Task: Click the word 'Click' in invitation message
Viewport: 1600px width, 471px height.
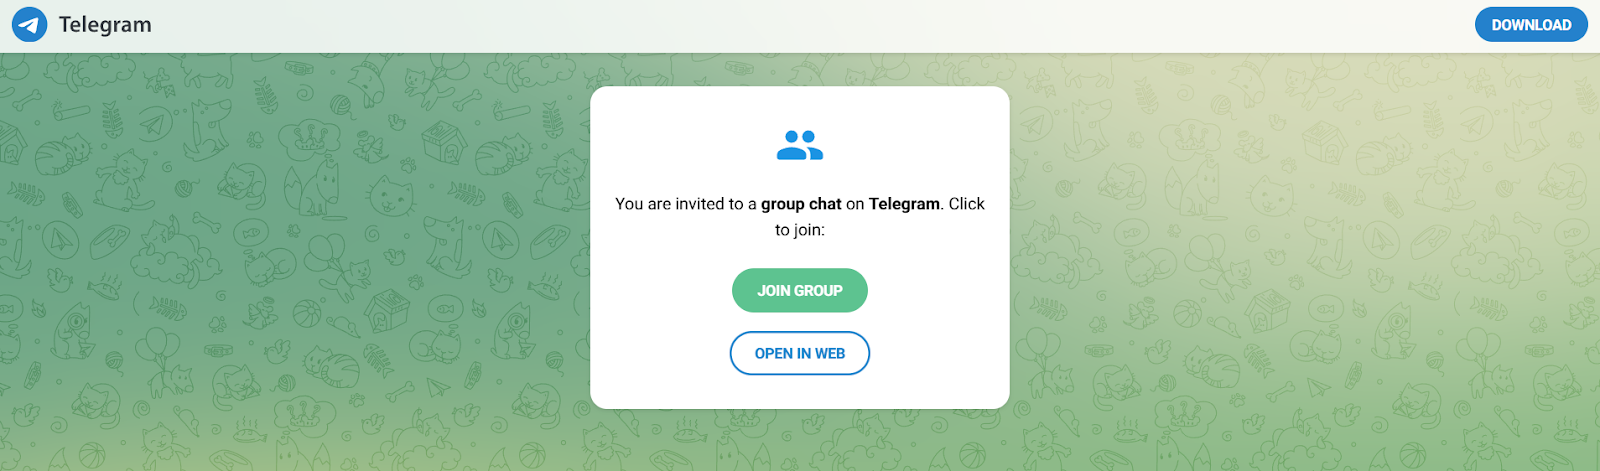Action: click(x=967, y=204)
